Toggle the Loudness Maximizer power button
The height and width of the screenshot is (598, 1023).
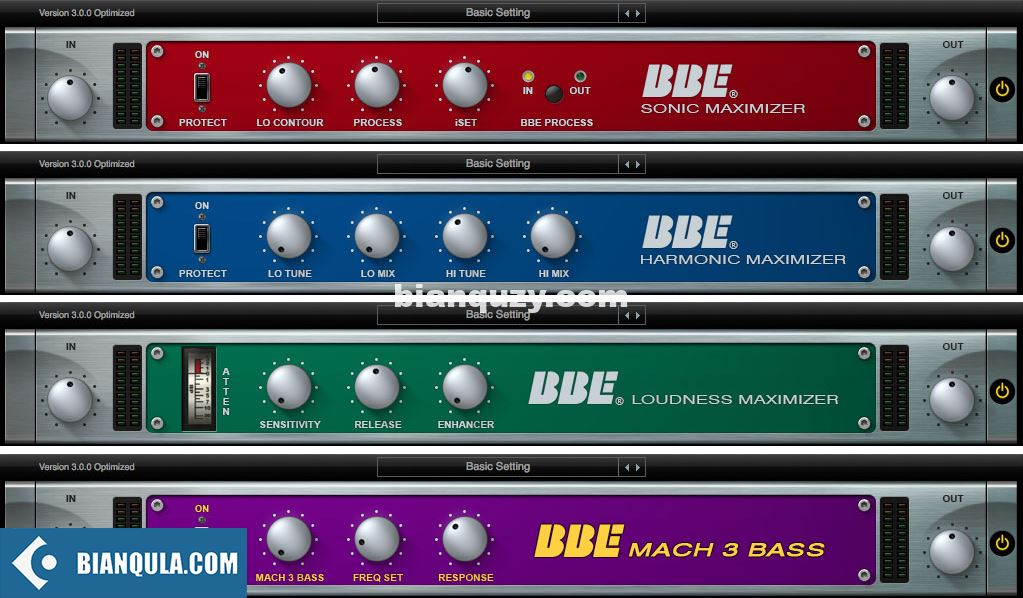coord(1002,391)
